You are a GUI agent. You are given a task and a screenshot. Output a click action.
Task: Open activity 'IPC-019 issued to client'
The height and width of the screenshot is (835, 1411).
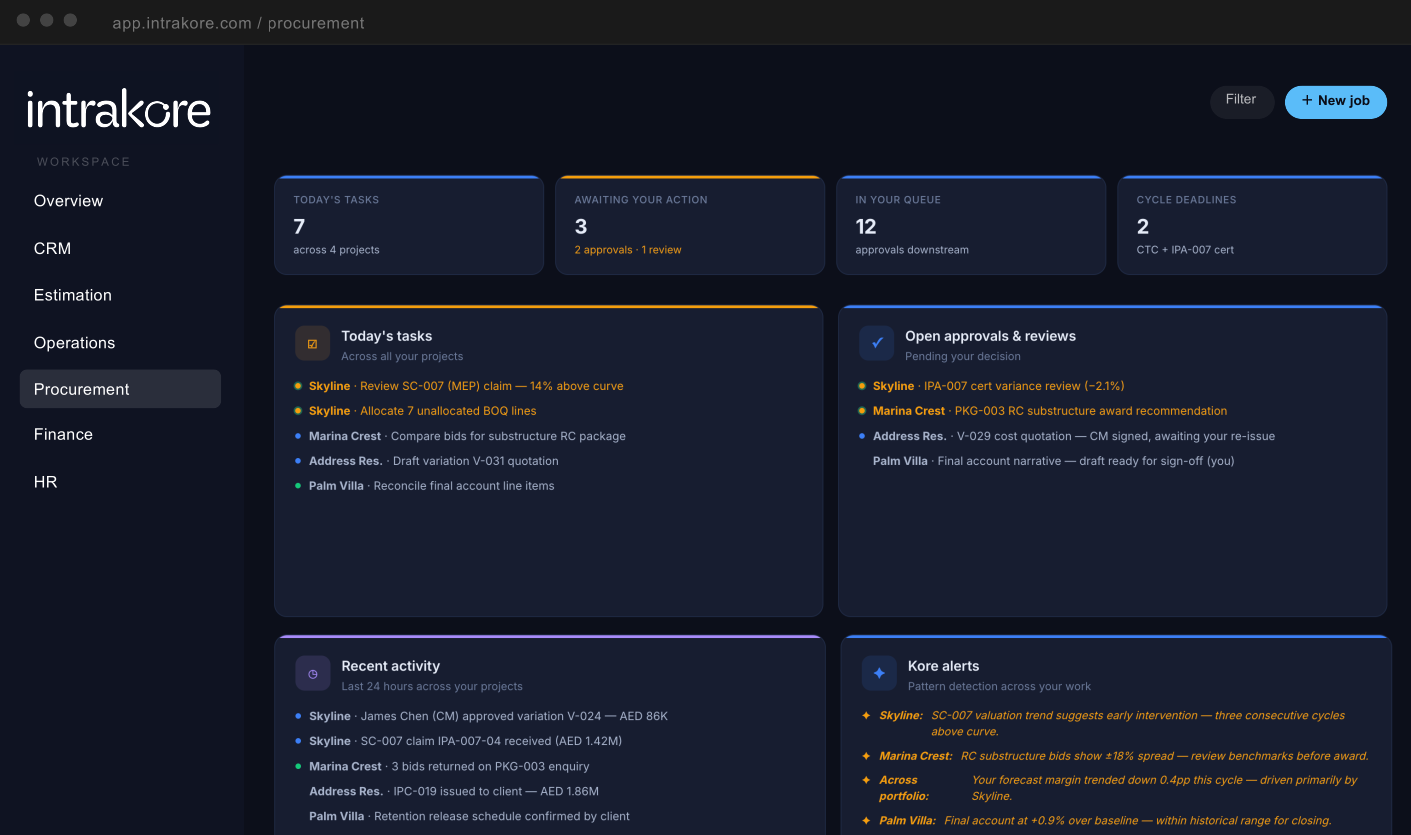454,791
